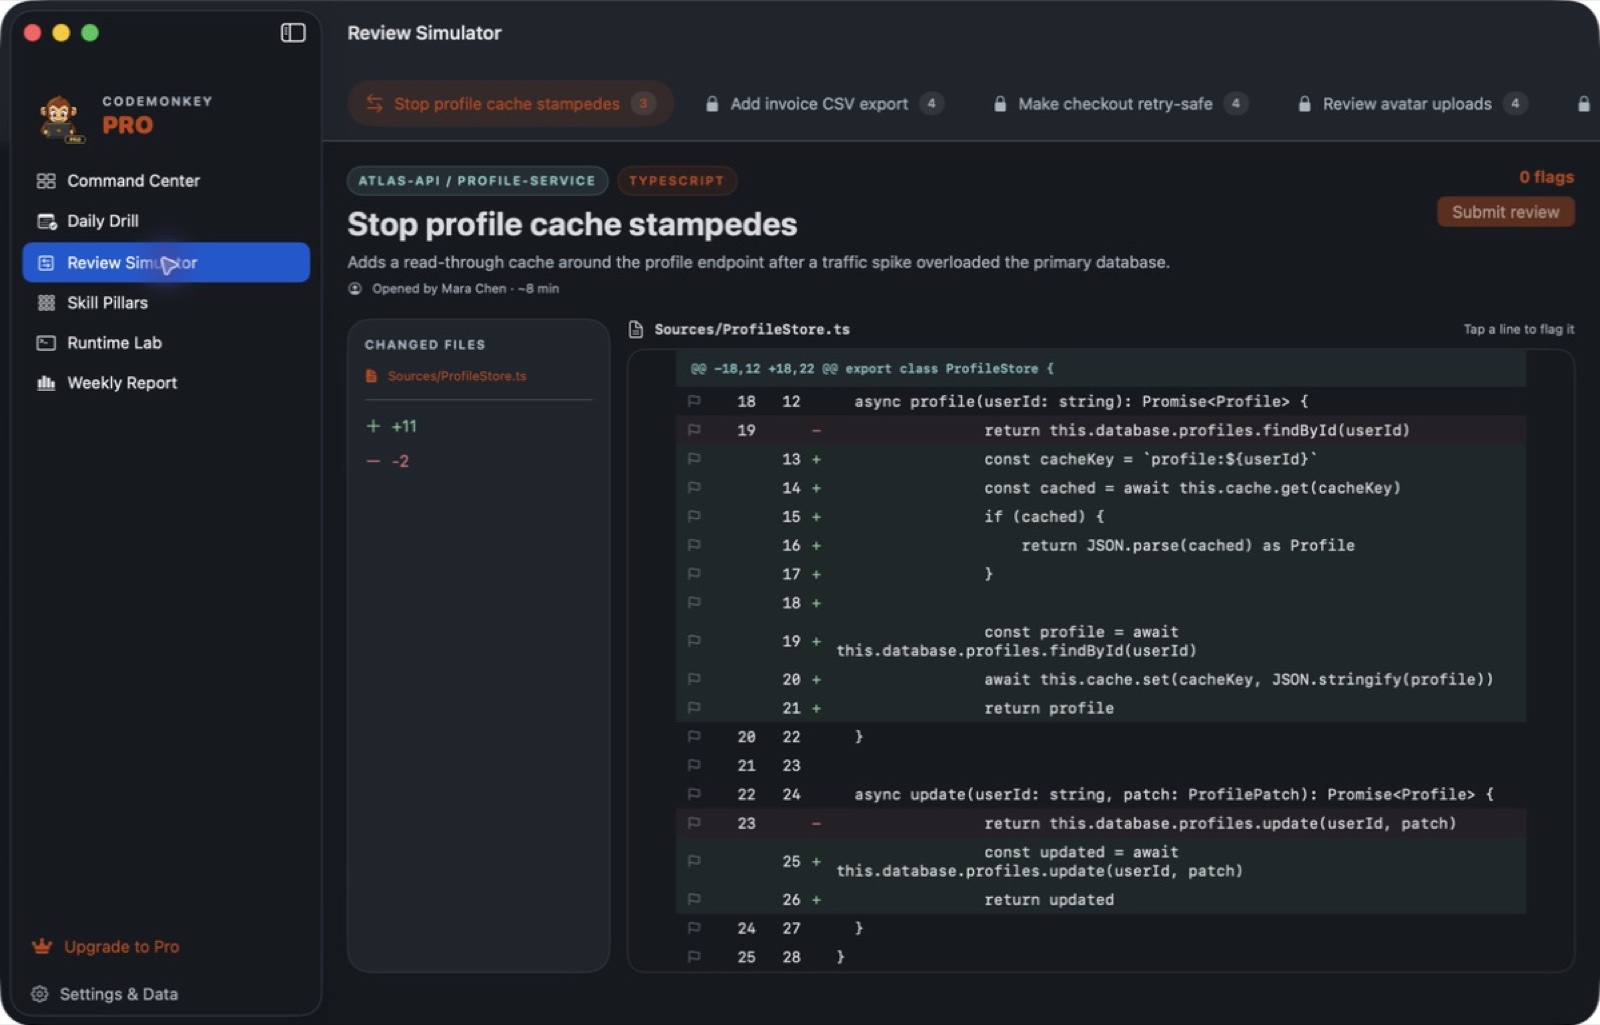The width and height of the screenshot is (1600, 1025).
Task: Click flag icon on final line 28
Action: tap(694, 958)
